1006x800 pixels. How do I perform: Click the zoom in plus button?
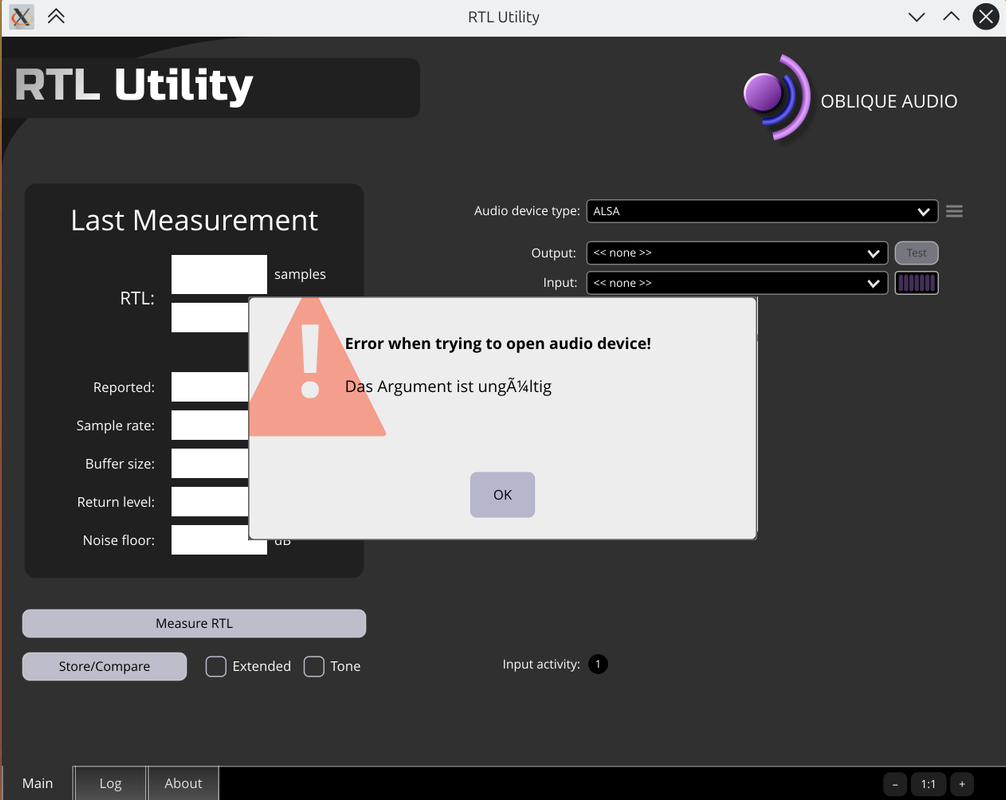click(x=962, y=784)
